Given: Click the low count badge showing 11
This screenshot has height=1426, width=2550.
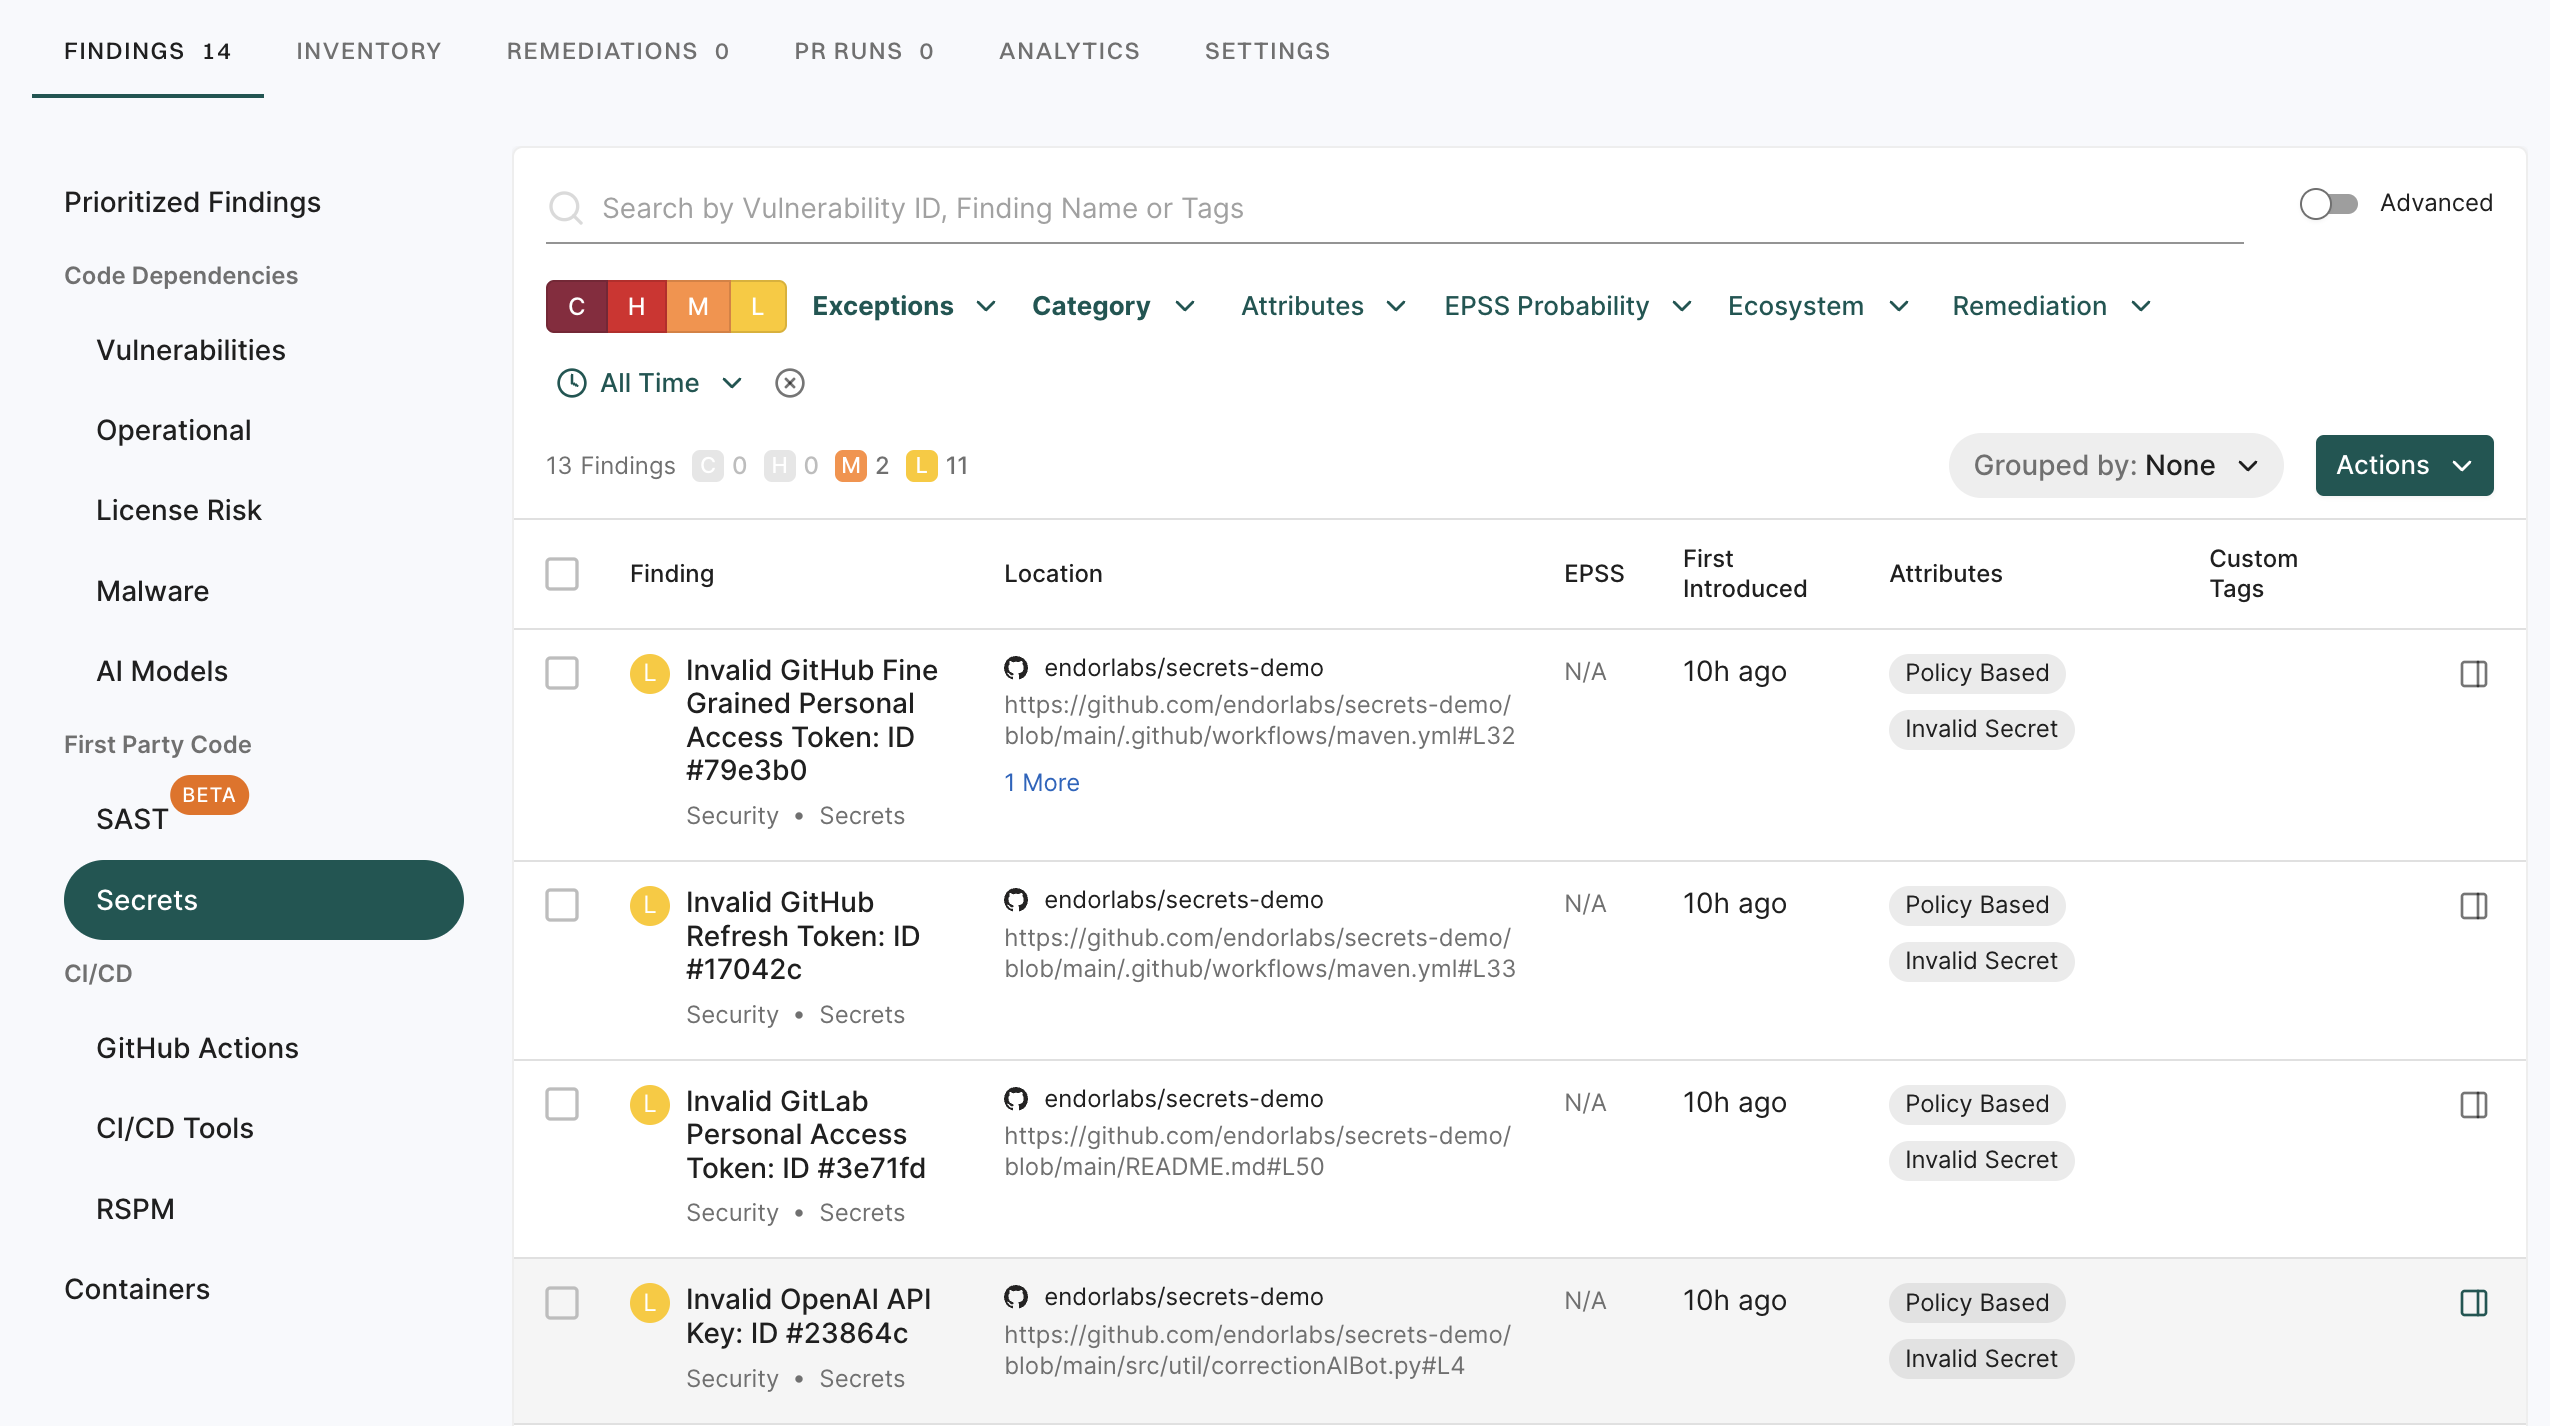Looking at the screenshot, I should pos(921,466).
